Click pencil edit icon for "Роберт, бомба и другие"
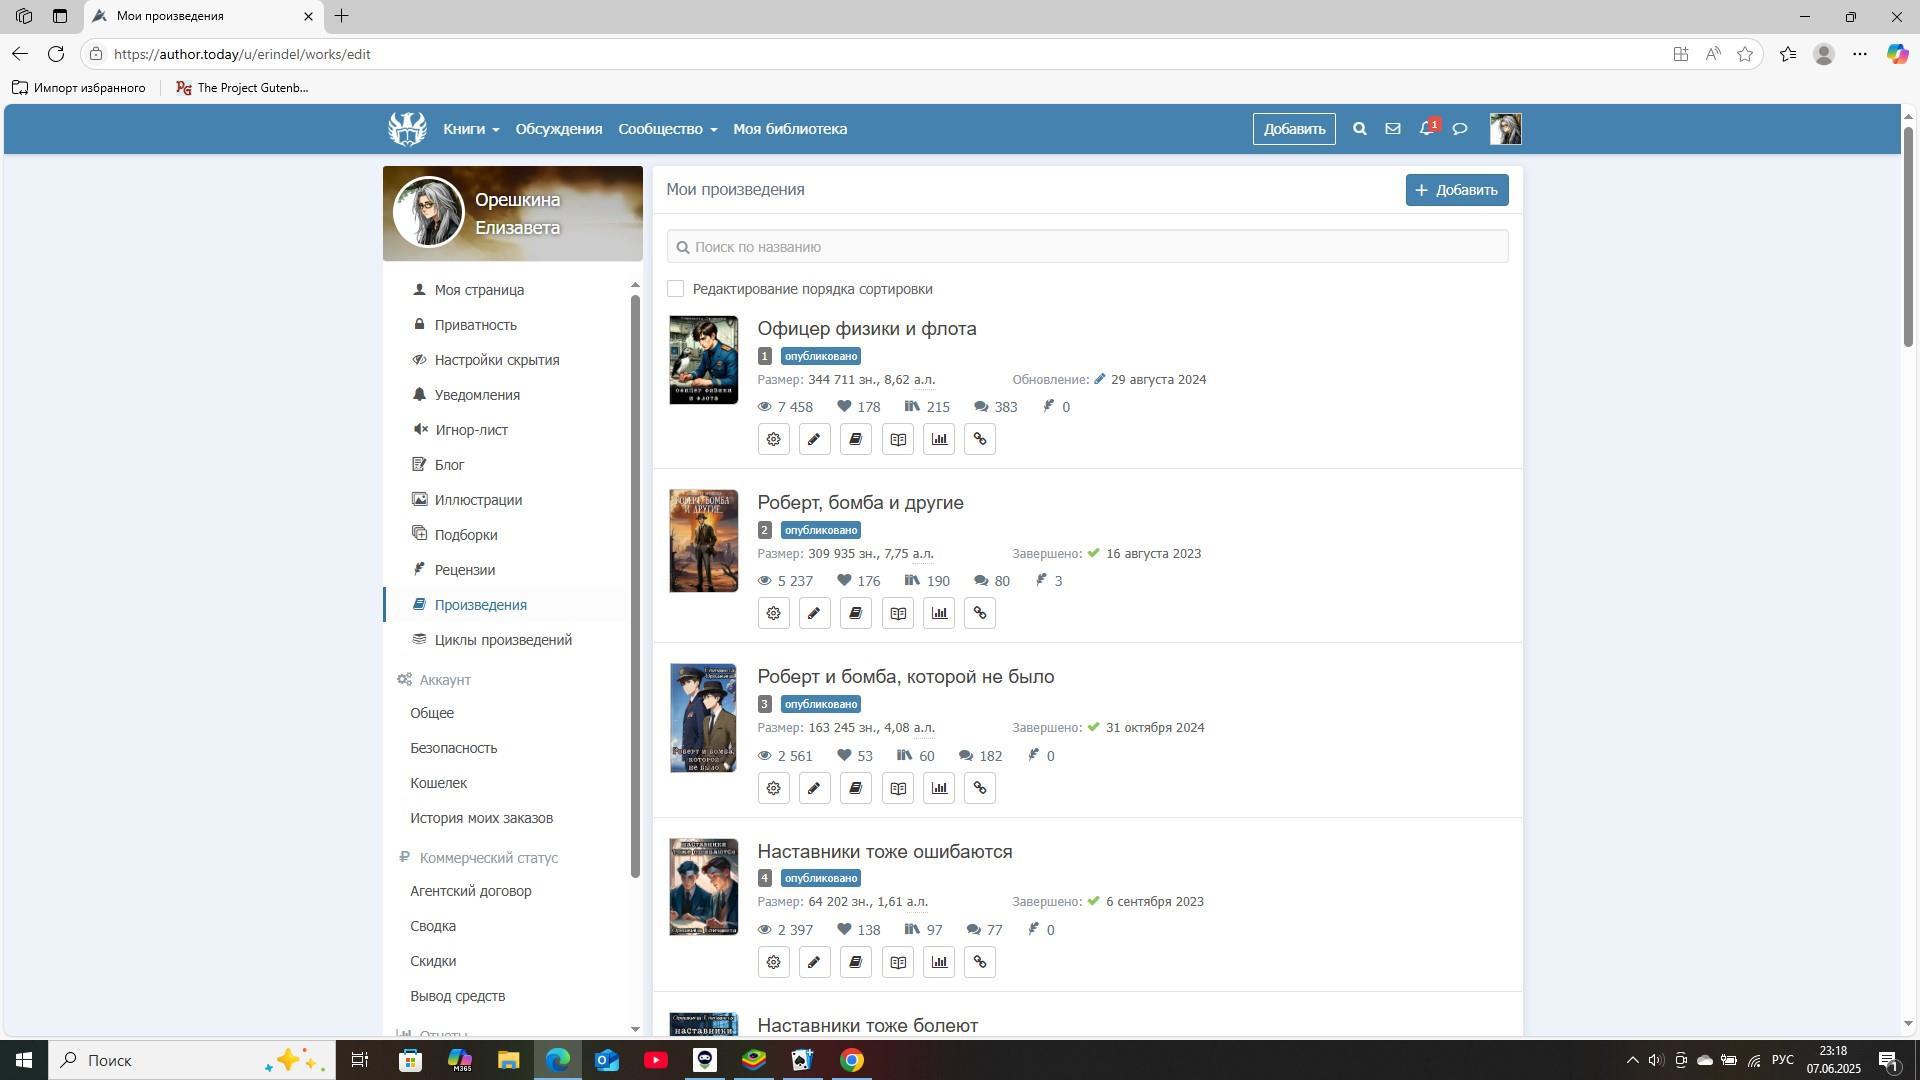Viewport: 1920px width, 1080px height. pos(814,613)
